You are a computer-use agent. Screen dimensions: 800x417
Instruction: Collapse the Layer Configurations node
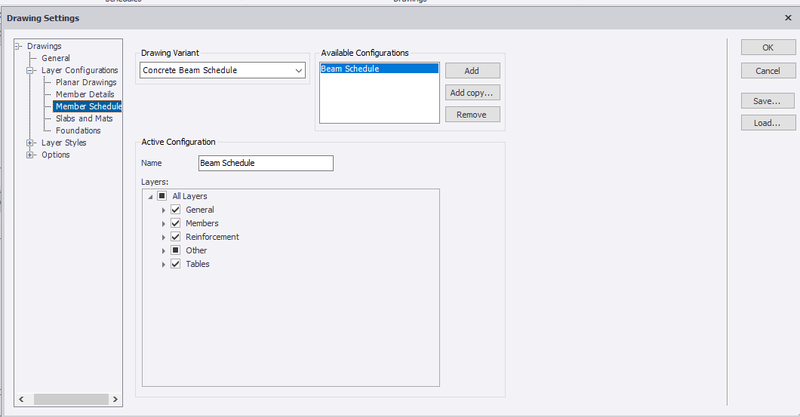[x=30, y=70]
